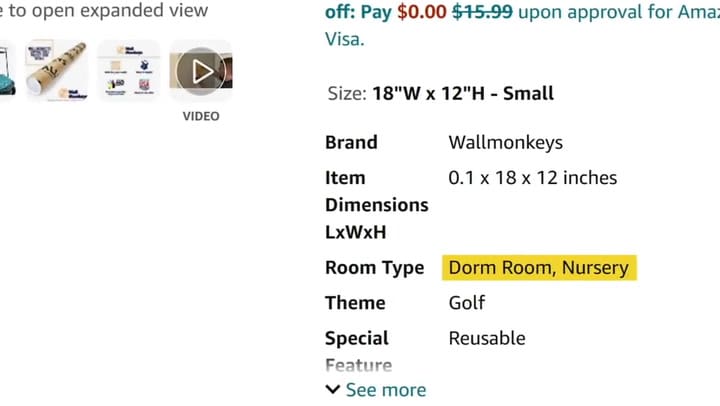Click the Wallmonkeys brand value
The image size is (720, 406).
point(505,142)
